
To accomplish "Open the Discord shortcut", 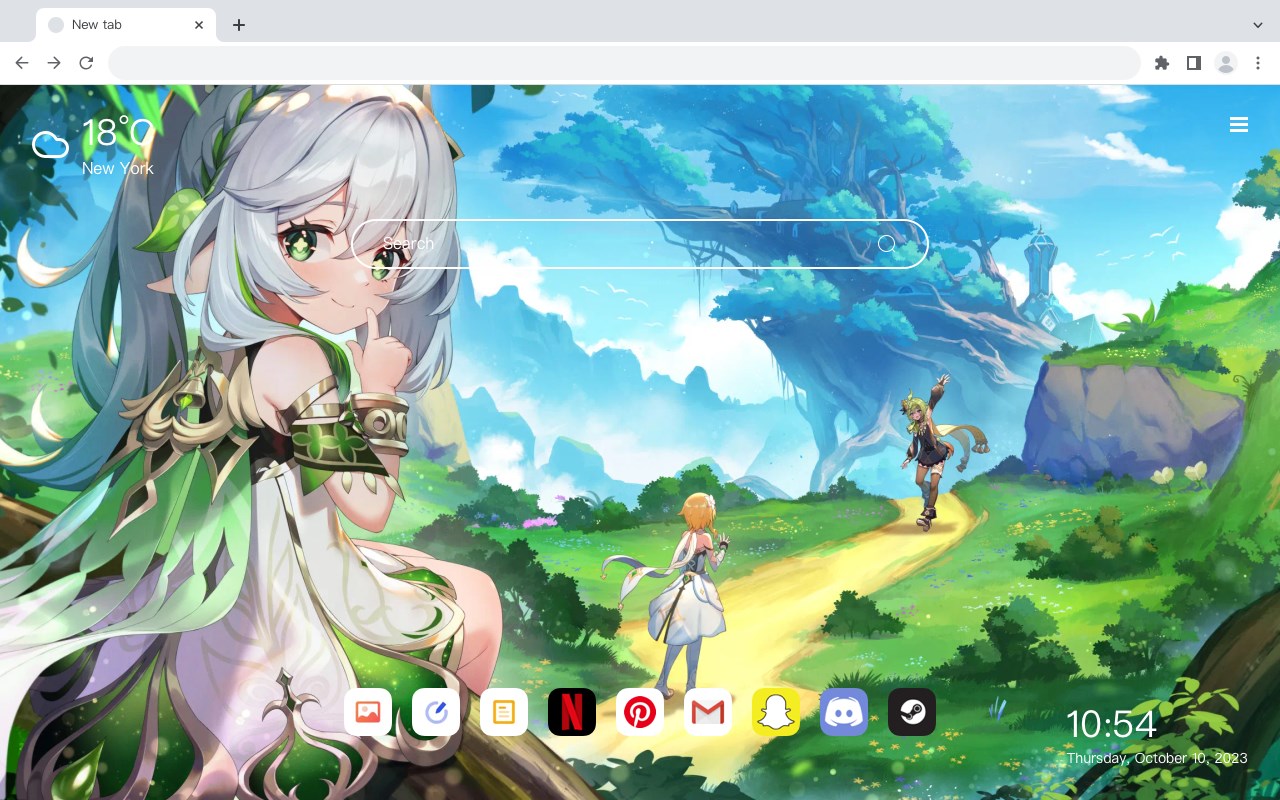I will tap(844, 712).
